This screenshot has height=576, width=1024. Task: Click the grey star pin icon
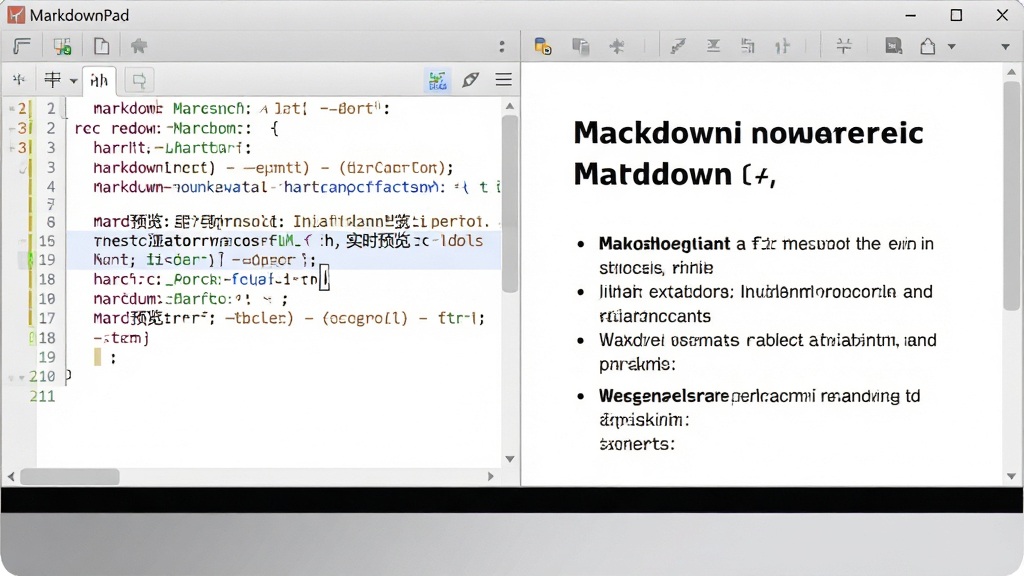[138, 46]
